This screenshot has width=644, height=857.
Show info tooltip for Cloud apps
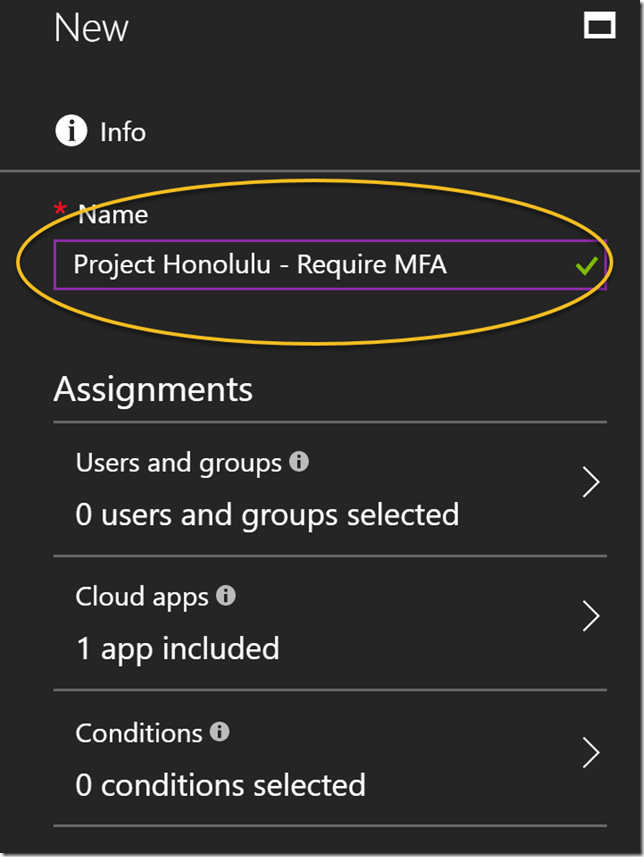tap(226, 596)
